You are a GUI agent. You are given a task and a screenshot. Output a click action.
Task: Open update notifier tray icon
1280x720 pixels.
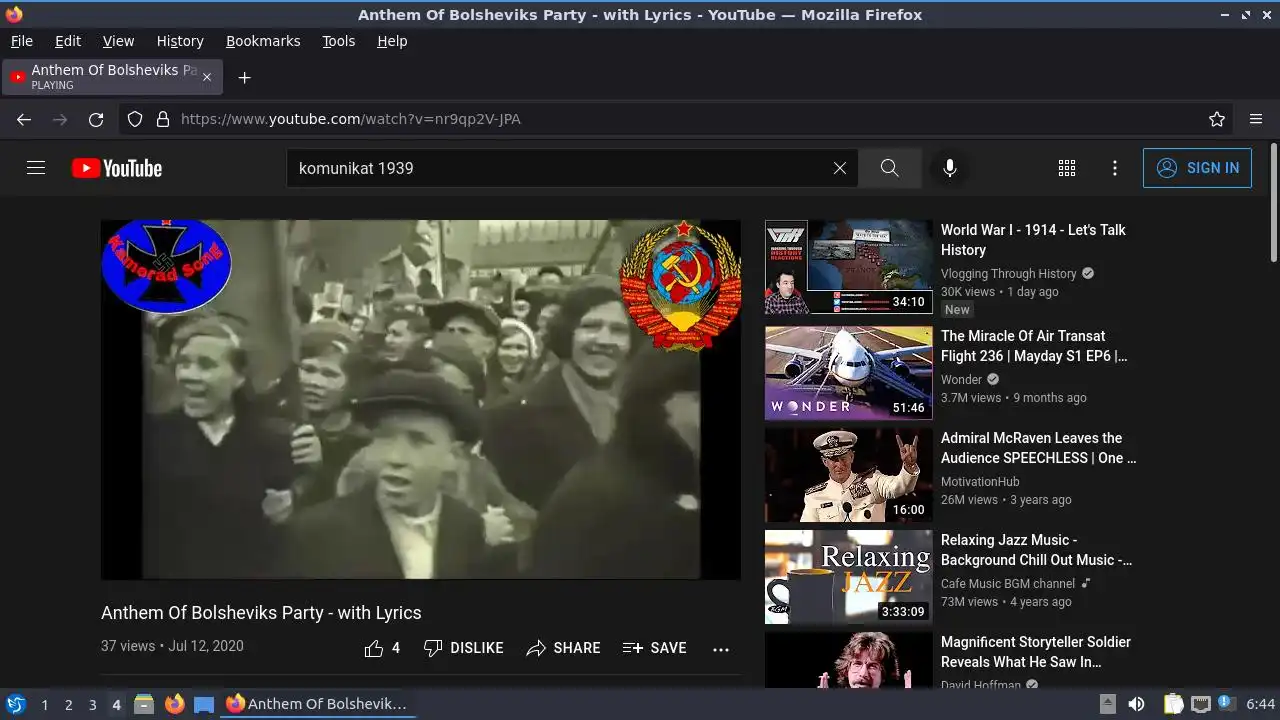click(1225, 703)
